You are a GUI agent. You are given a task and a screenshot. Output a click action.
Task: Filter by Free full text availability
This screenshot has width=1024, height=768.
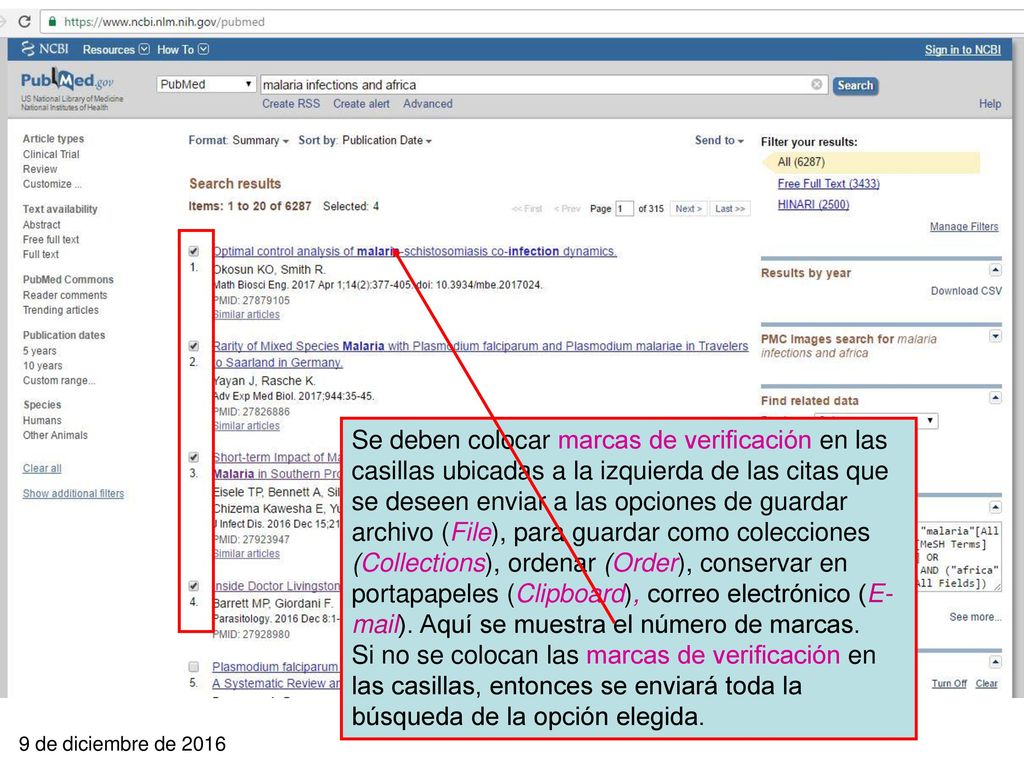pyautogui.click(x=51, y=240)
